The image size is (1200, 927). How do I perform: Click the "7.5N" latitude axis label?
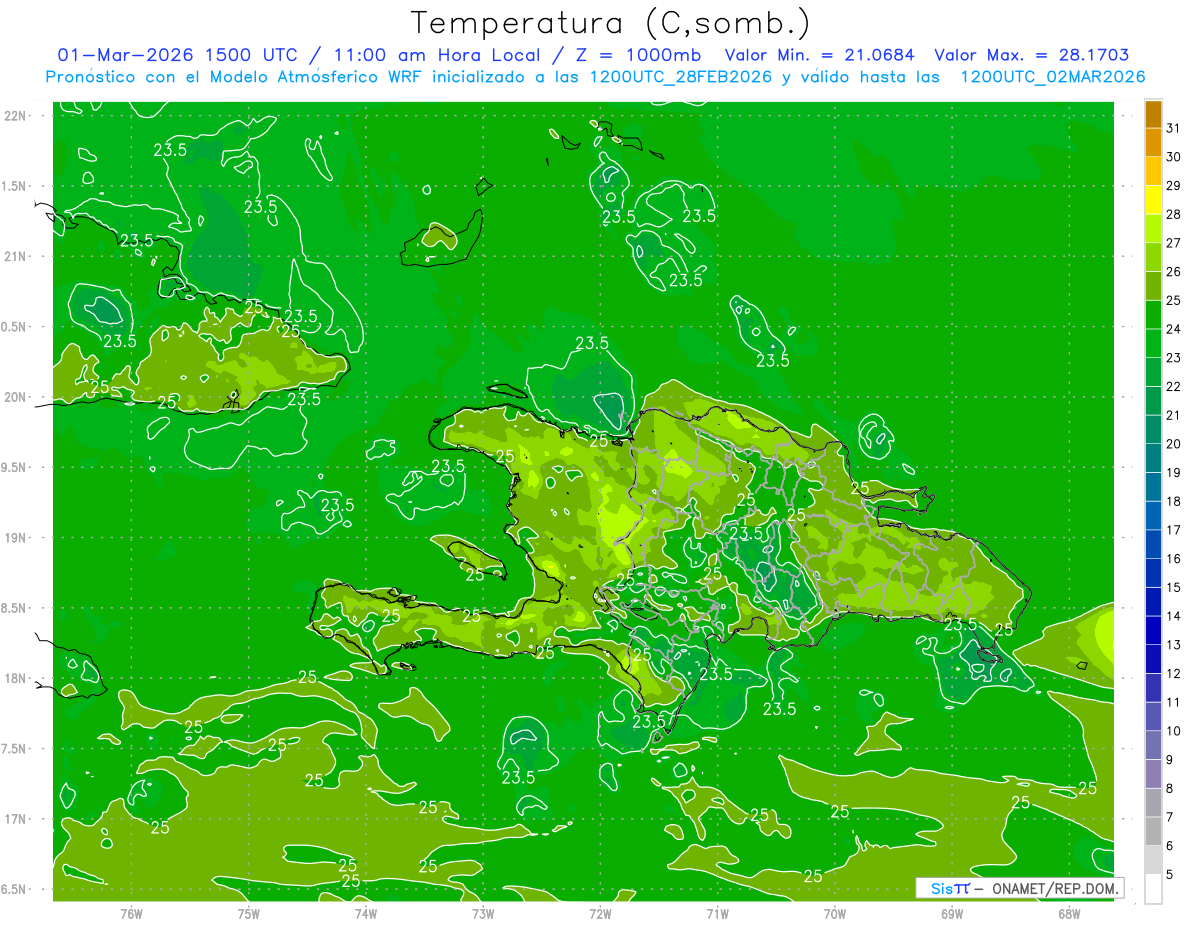15,748
